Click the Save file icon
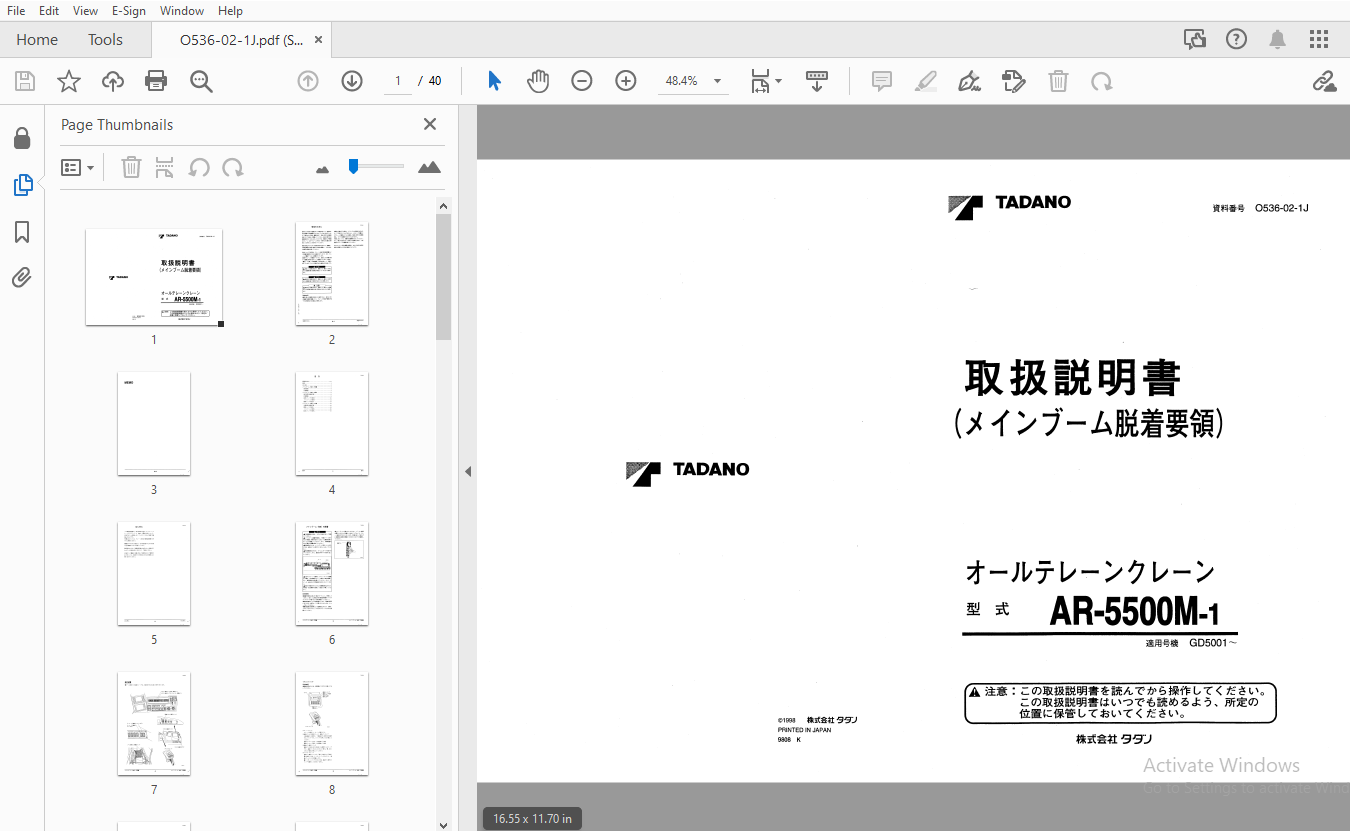 click(25, 81)
